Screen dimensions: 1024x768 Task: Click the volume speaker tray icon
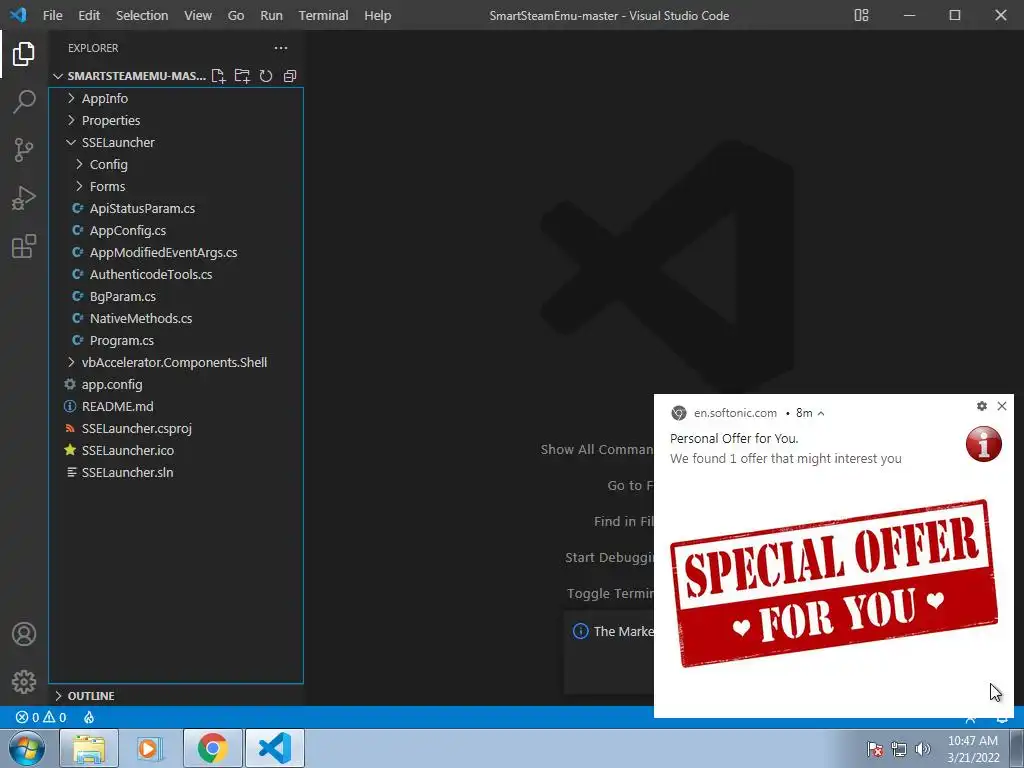[923, 749]
